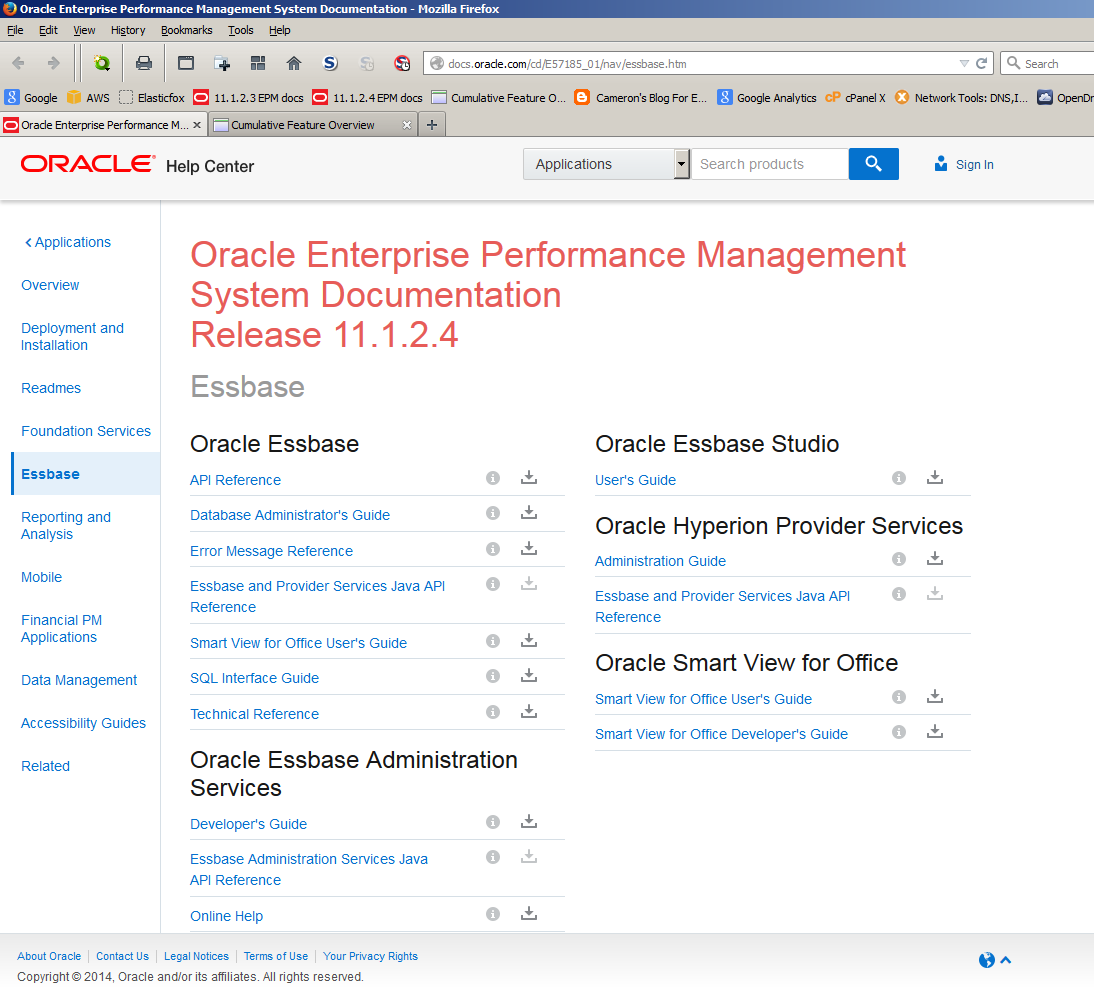Screen dimensions: 1094x994
Task: Open Foundation Services sidebar link
Action: (86, 431)
